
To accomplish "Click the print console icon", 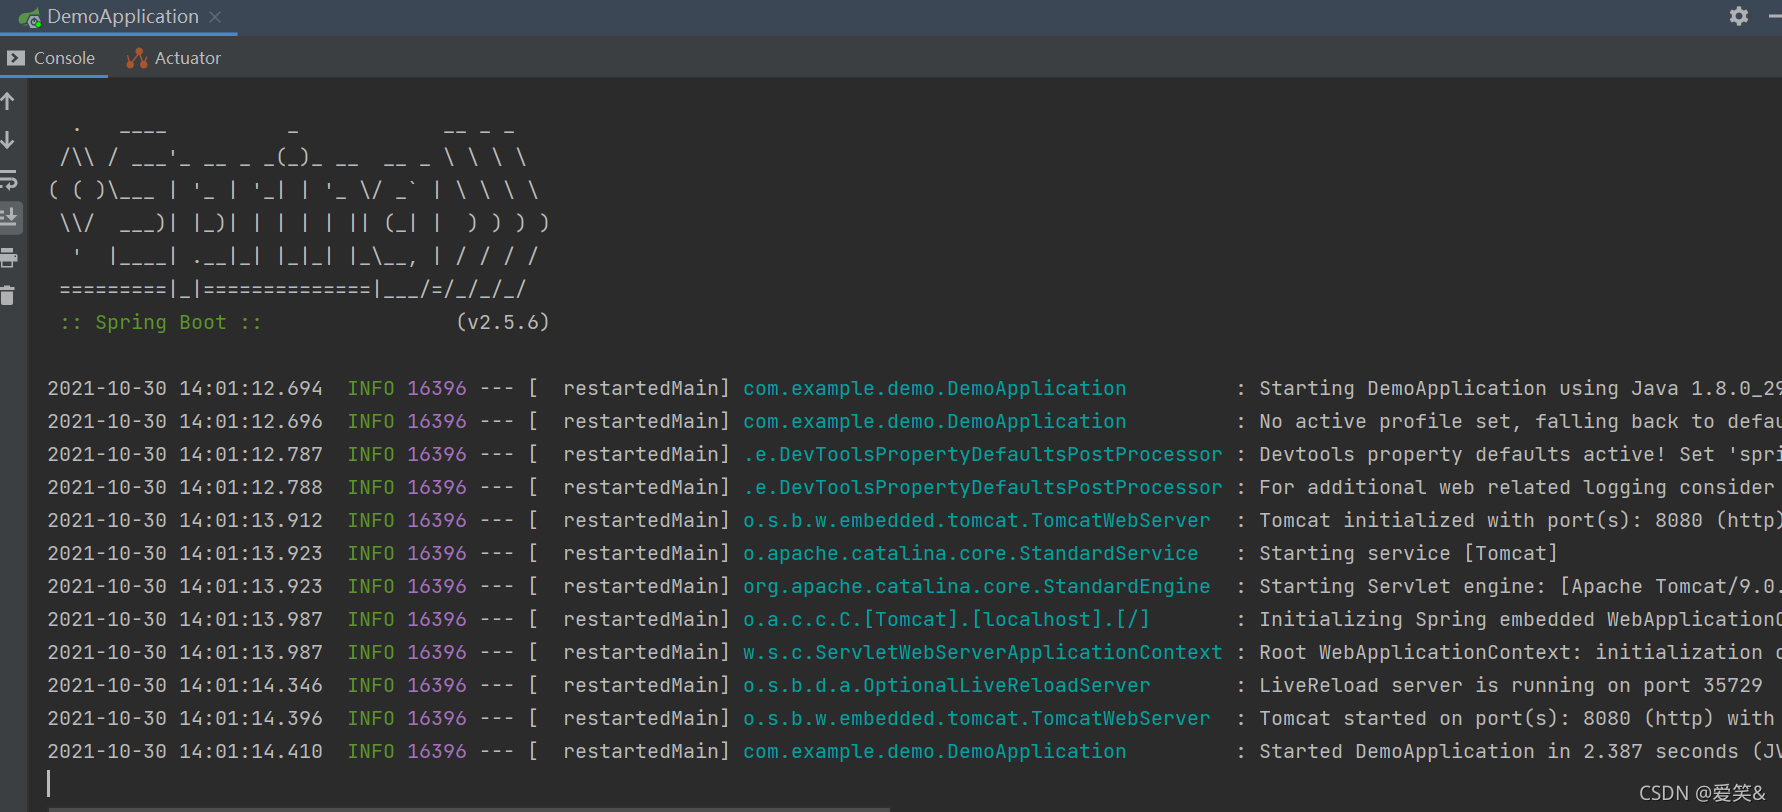I will (x=8, y=258).
